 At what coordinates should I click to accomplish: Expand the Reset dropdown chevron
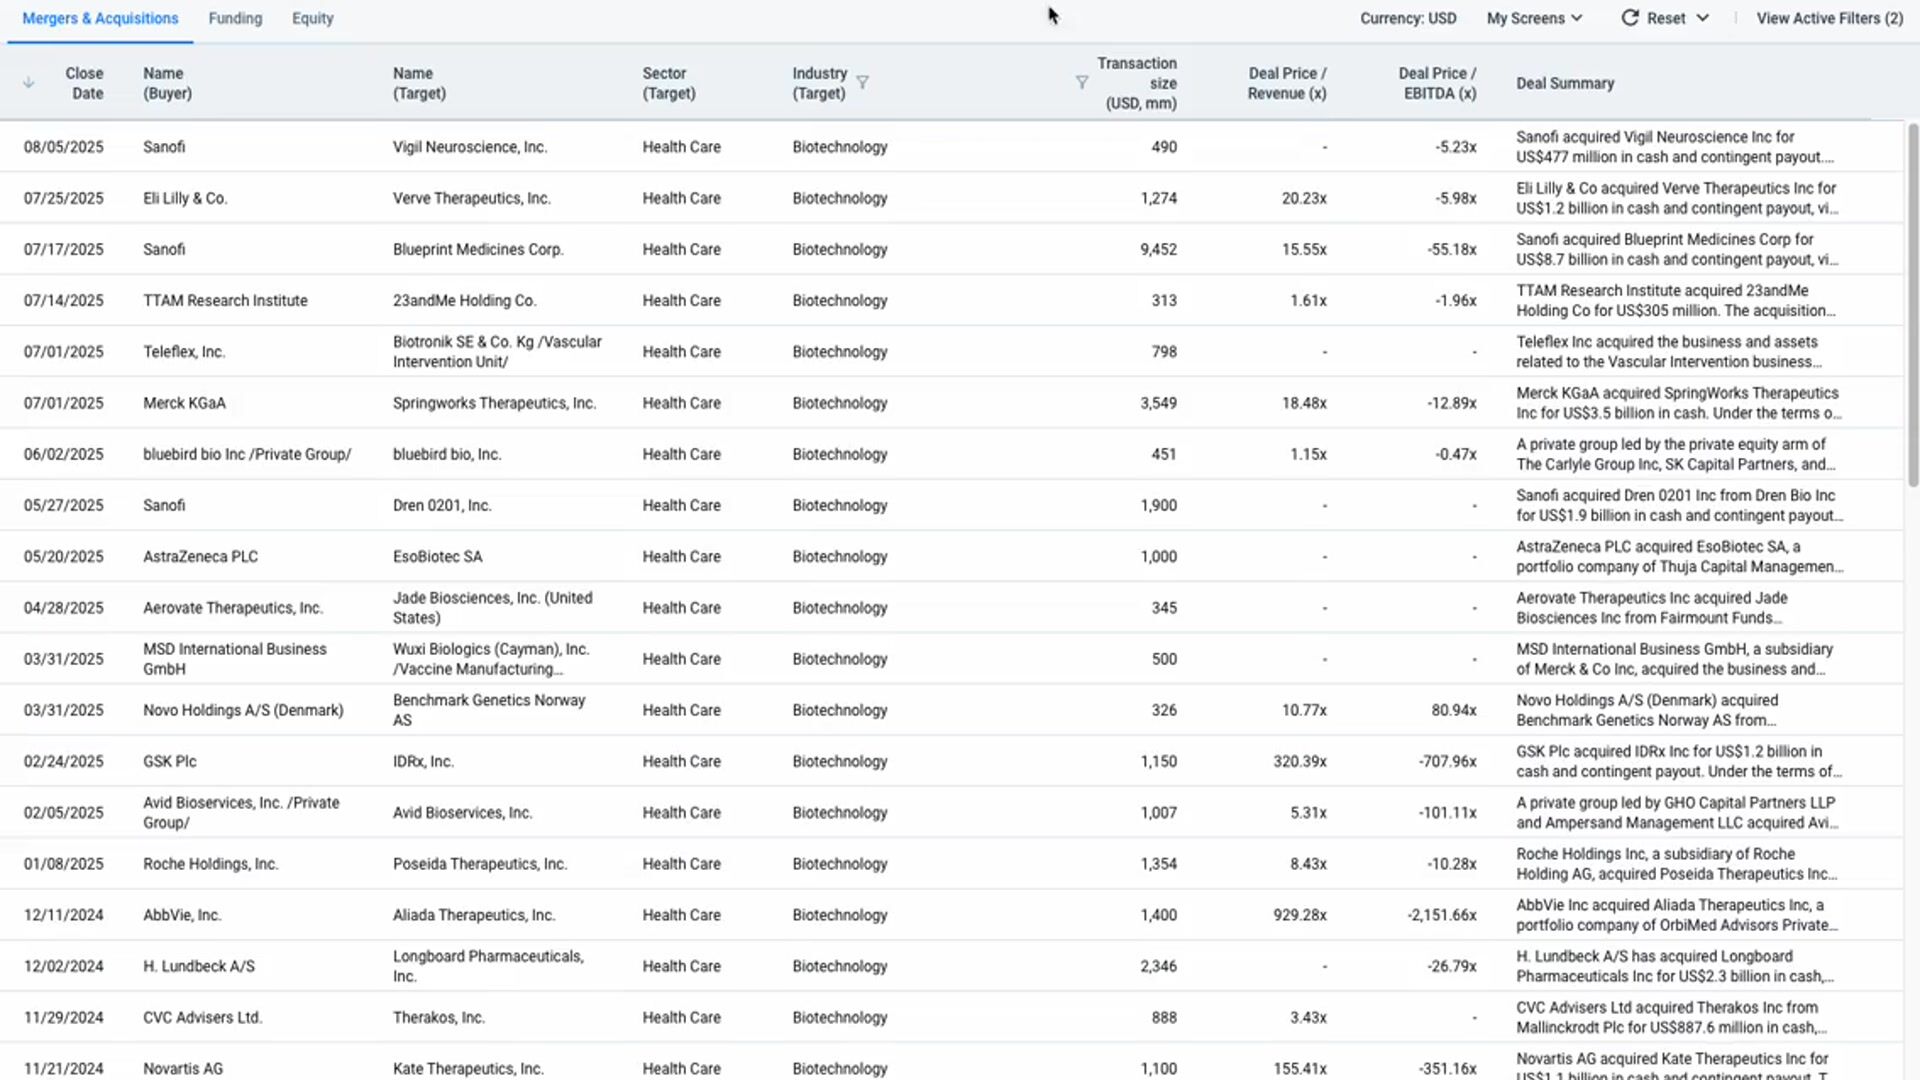coord(1703,18)
